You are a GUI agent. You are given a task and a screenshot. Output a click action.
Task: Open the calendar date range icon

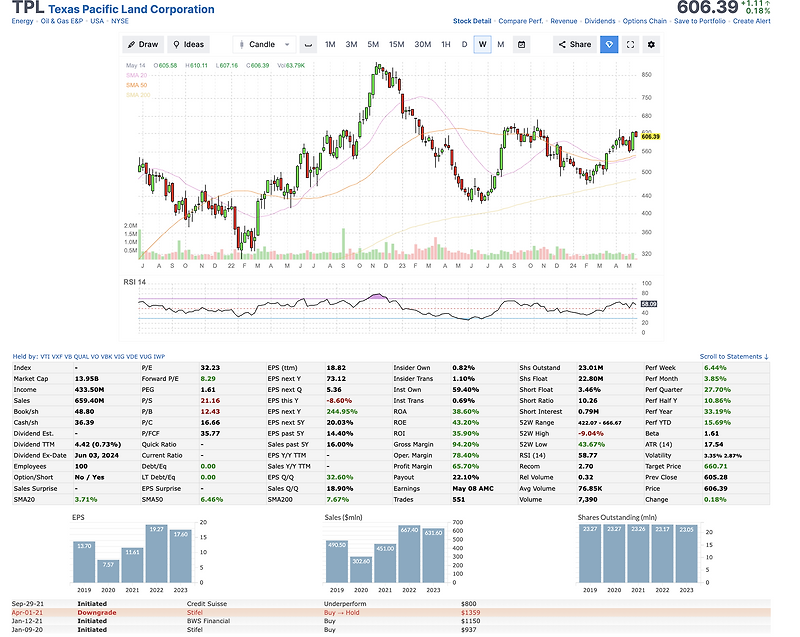(x=521, y=44)
